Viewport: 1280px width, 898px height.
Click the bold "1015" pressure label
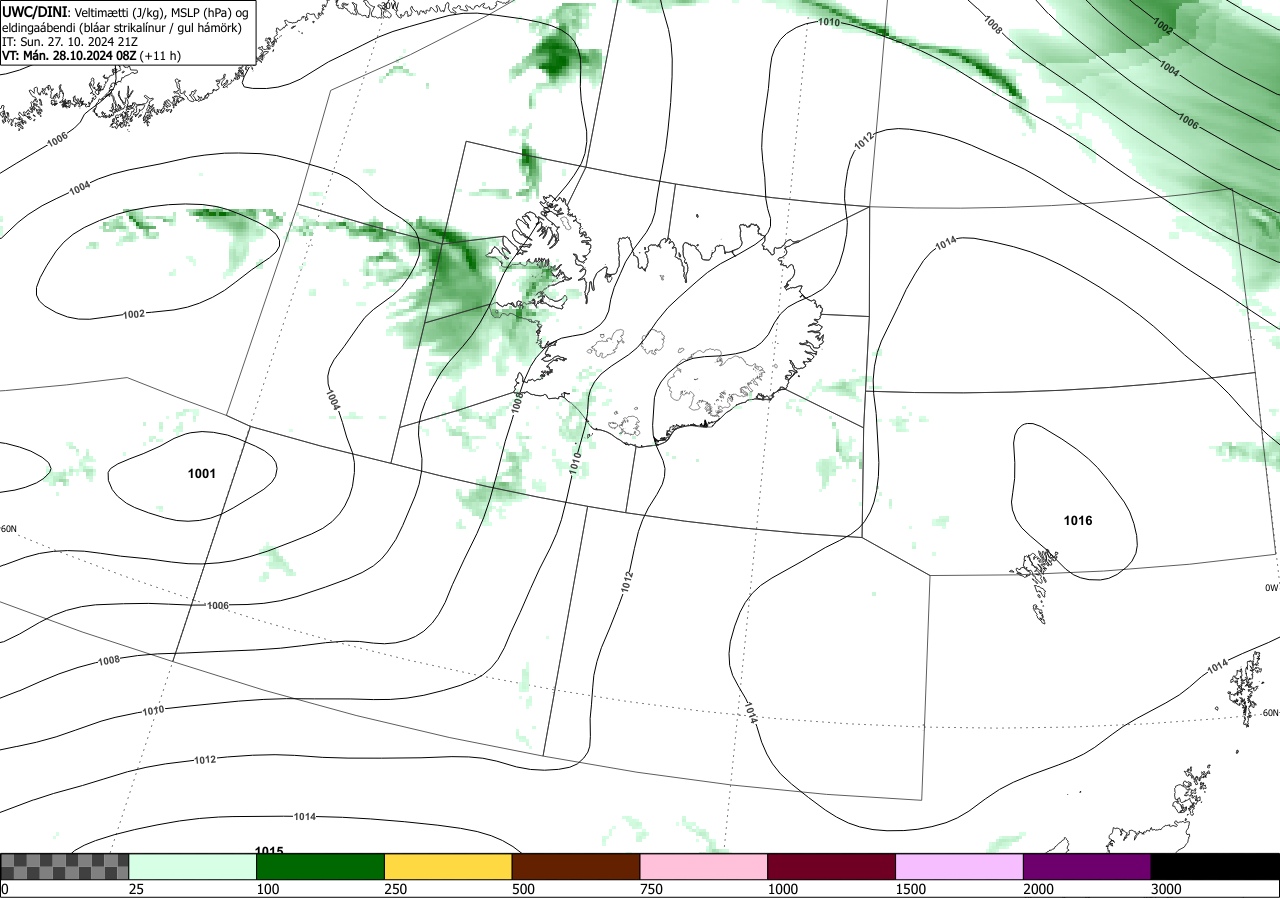click(269, 851)
